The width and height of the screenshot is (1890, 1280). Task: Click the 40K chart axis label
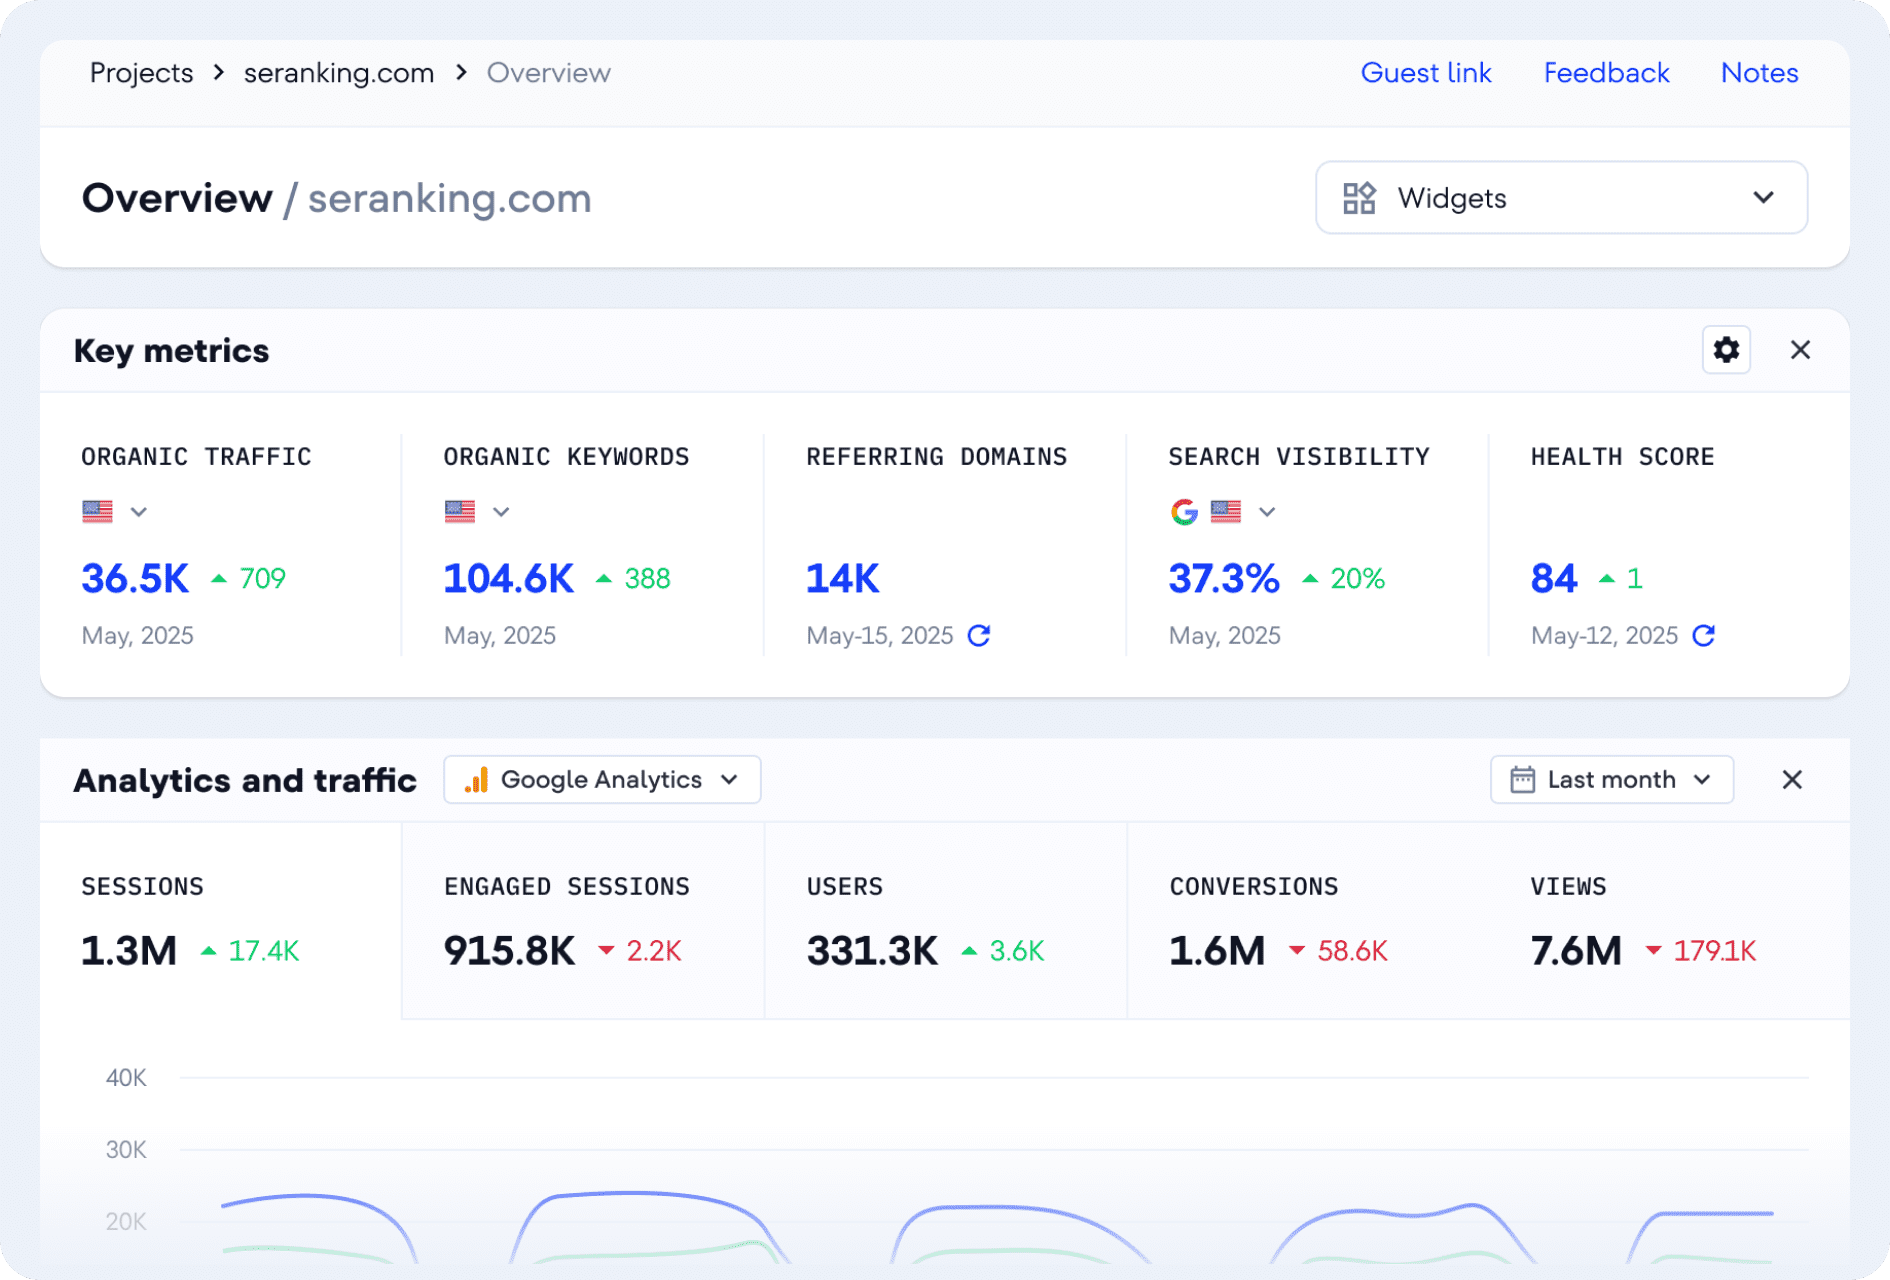tap(126, 1078)
